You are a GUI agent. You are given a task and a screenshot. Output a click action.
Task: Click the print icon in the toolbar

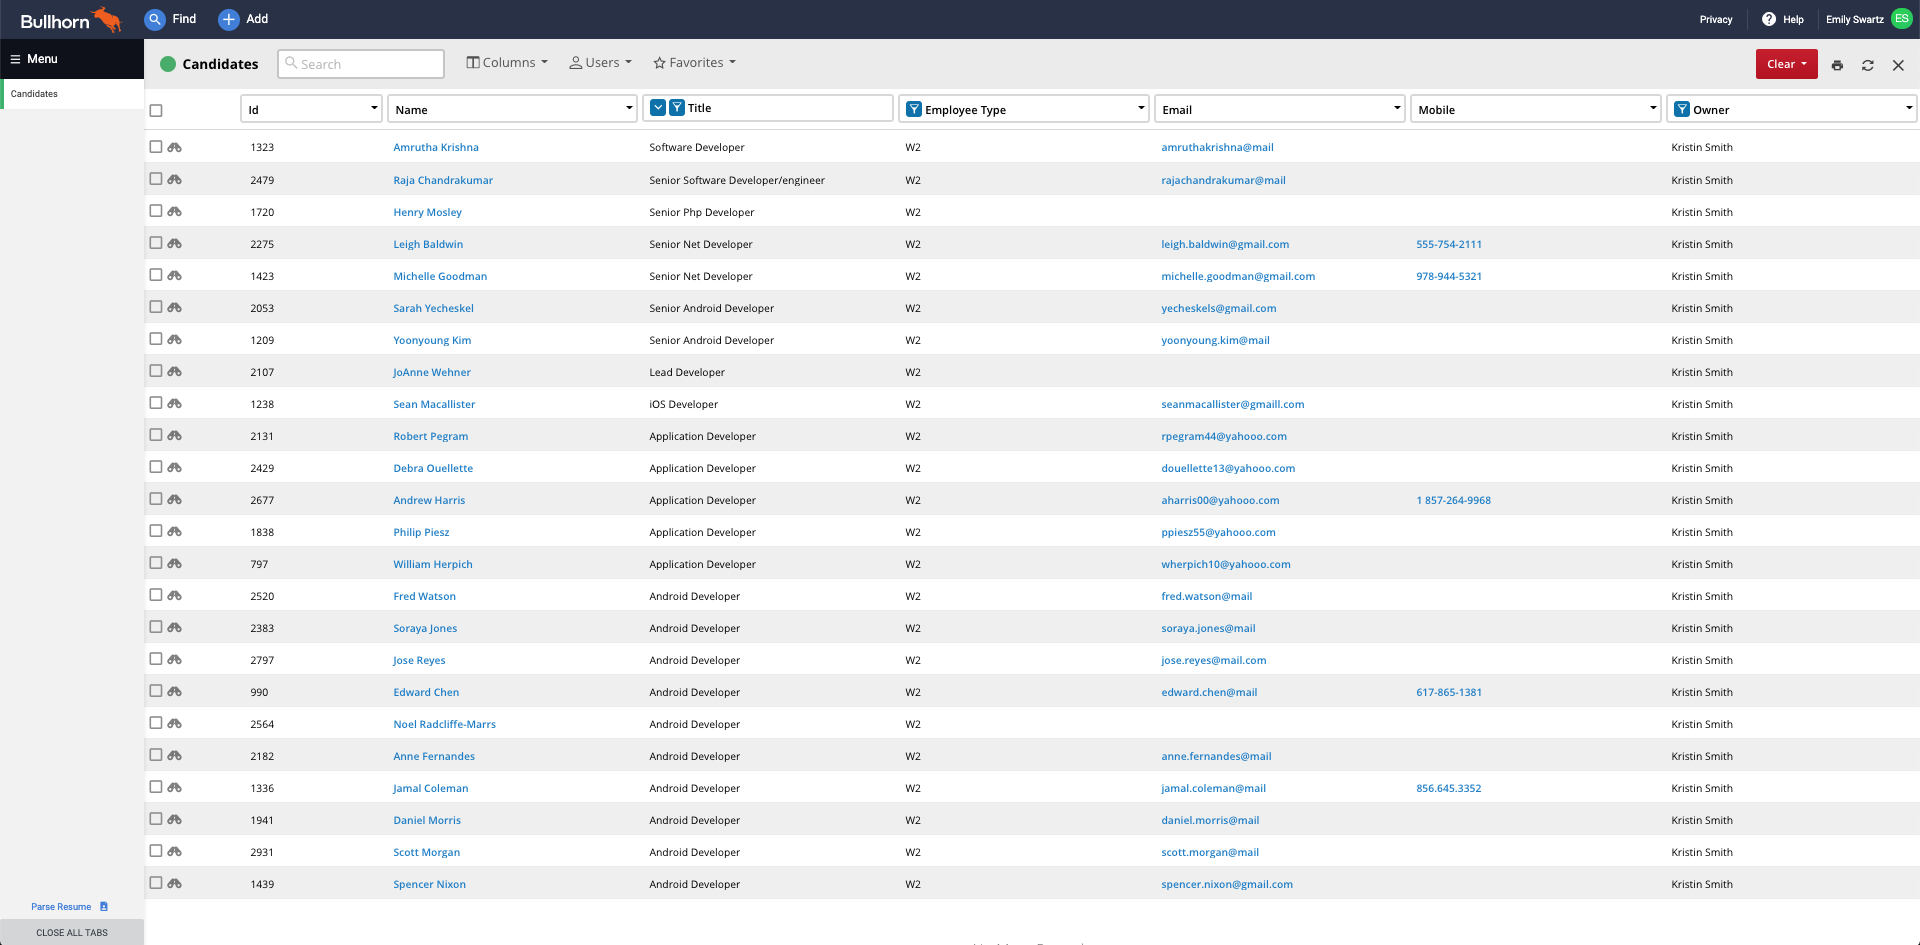(1837, 65)
